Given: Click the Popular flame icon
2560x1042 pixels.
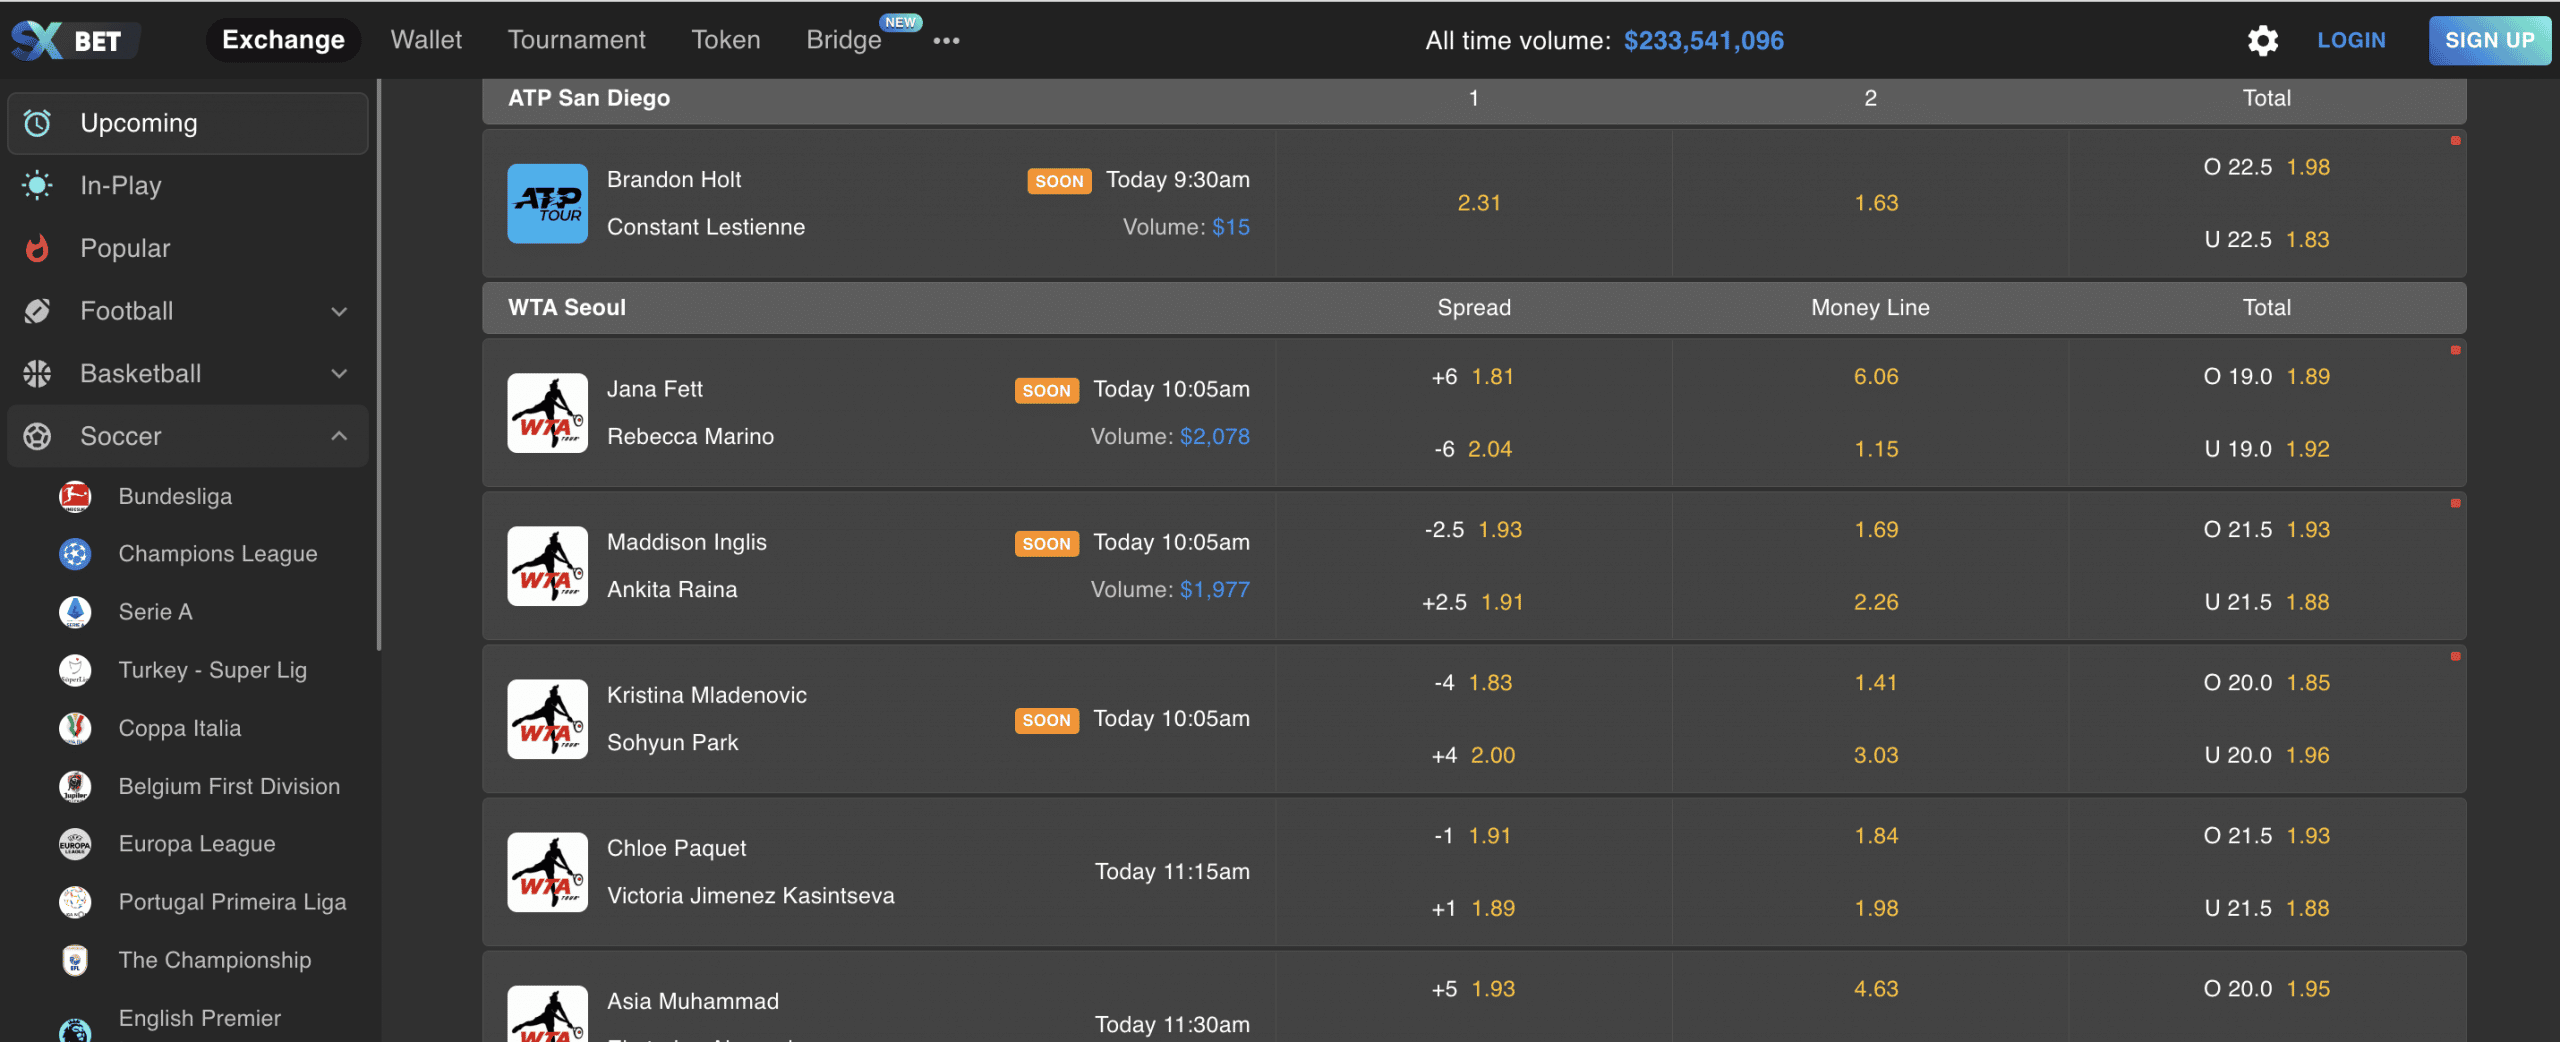Looking at the screenshot, I should (37, 248).
